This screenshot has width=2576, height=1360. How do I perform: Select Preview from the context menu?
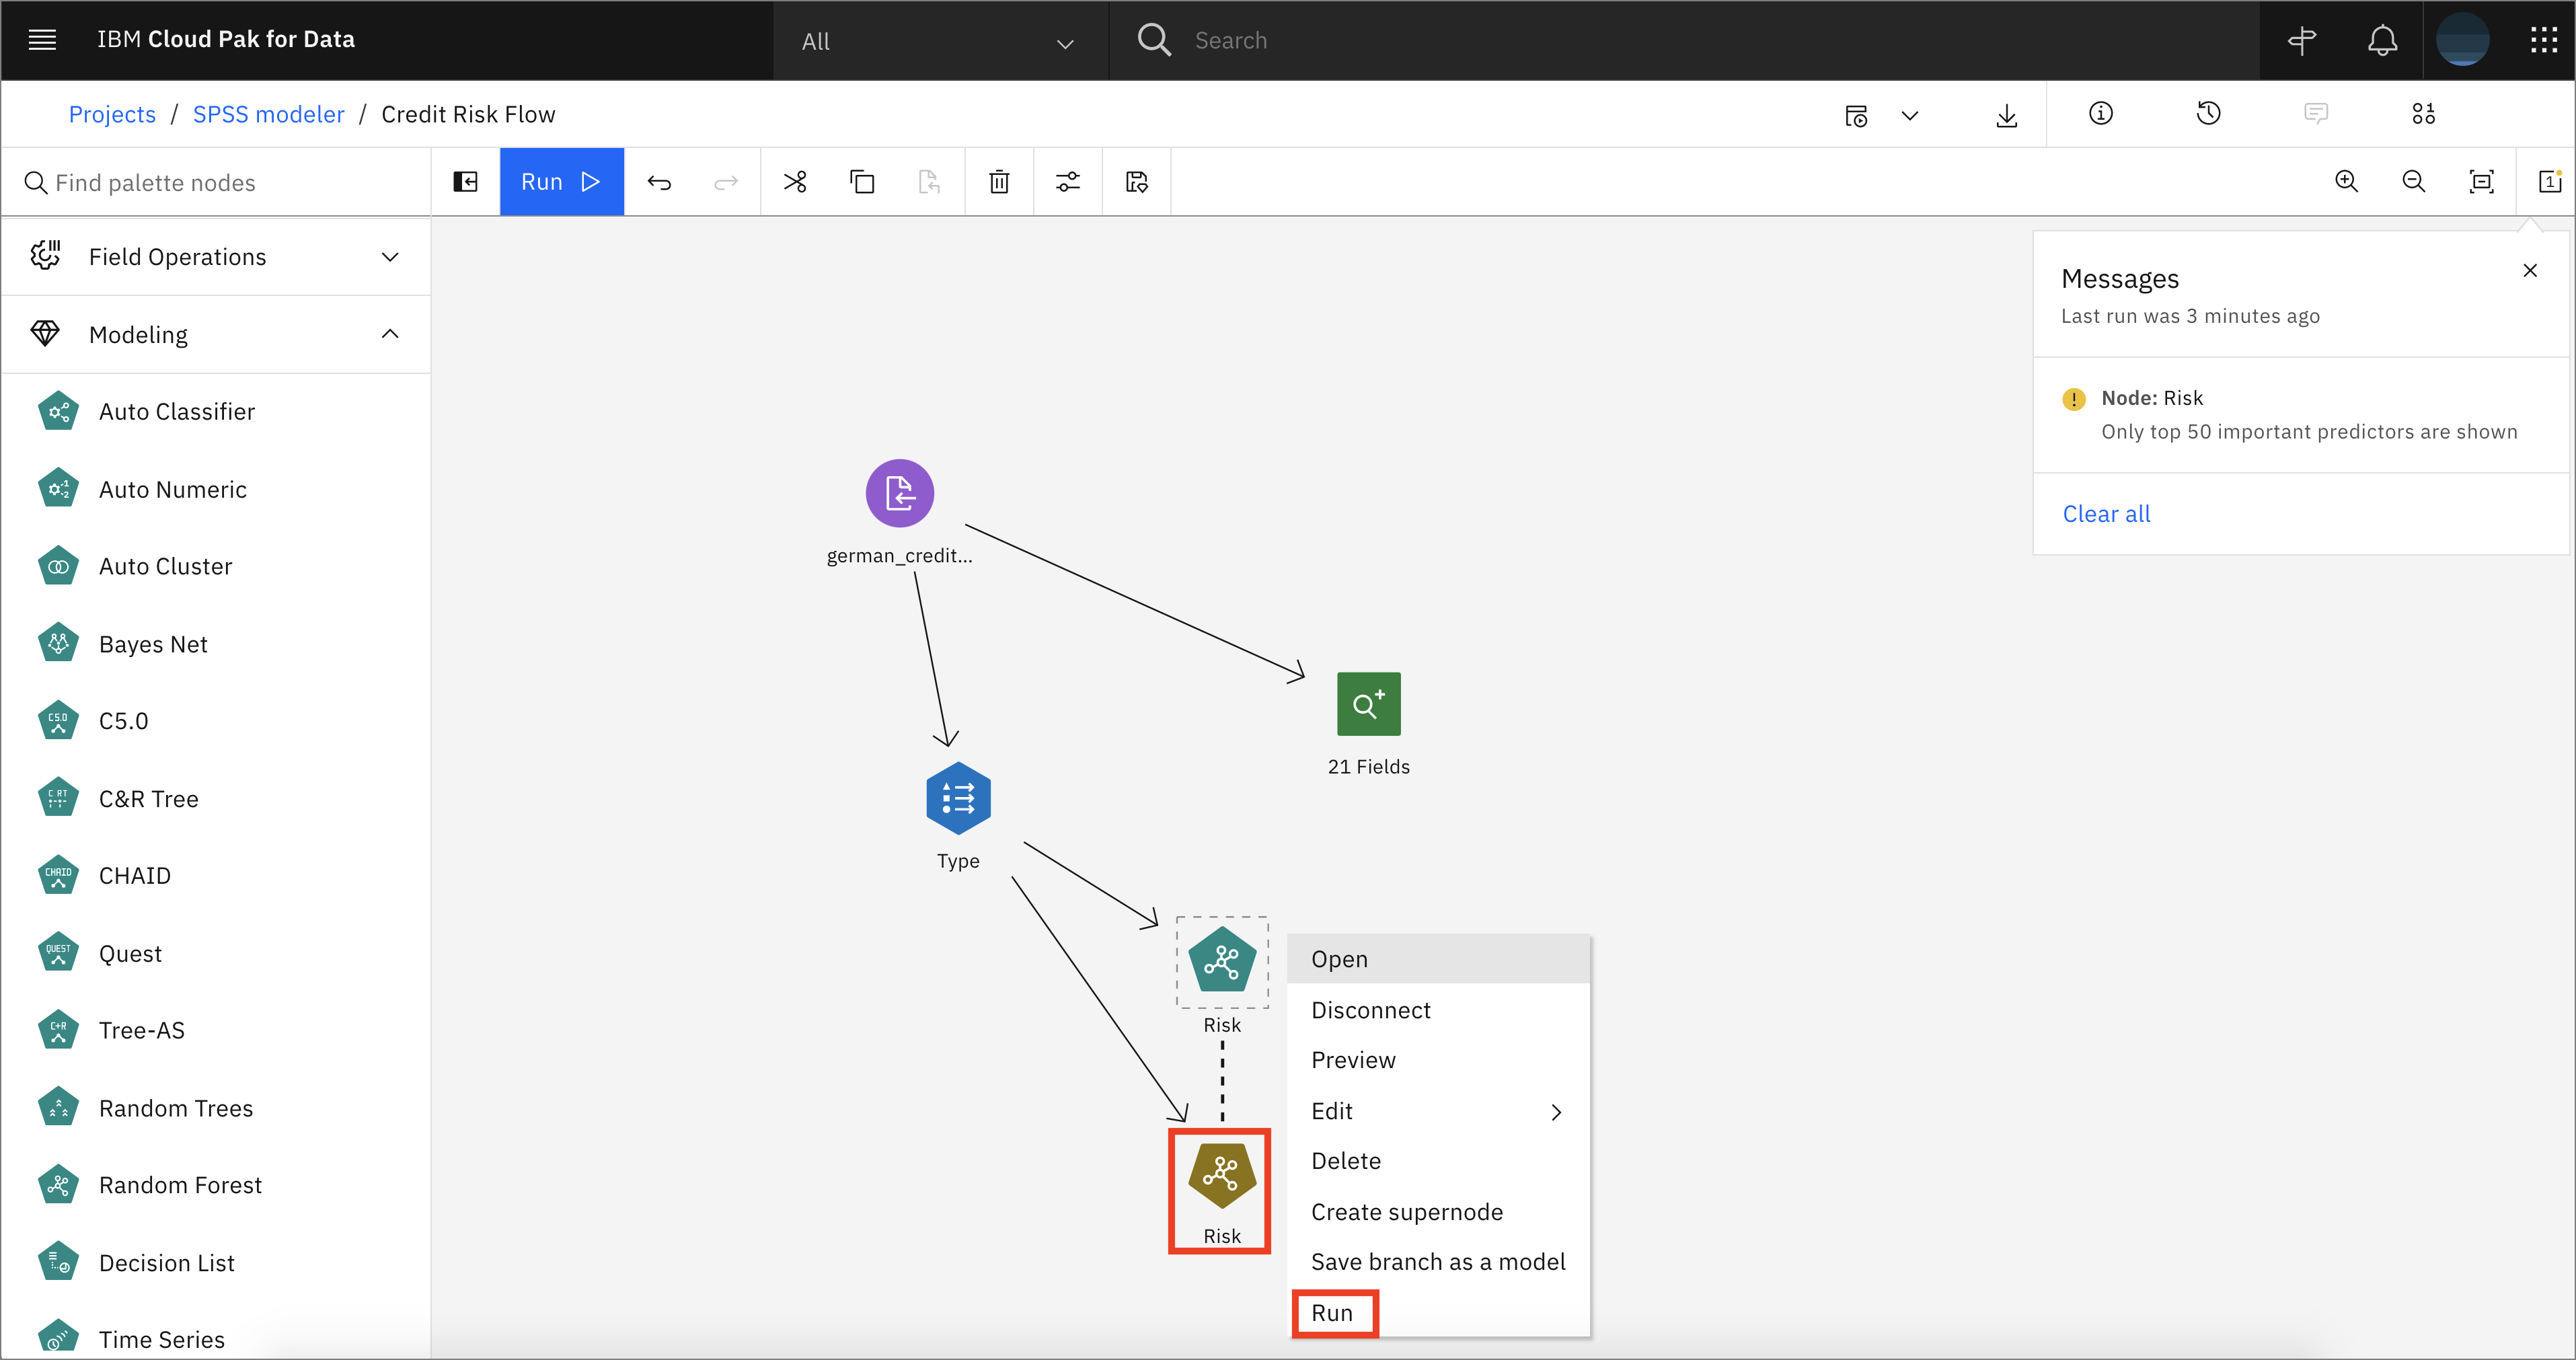[1353, 1060]
